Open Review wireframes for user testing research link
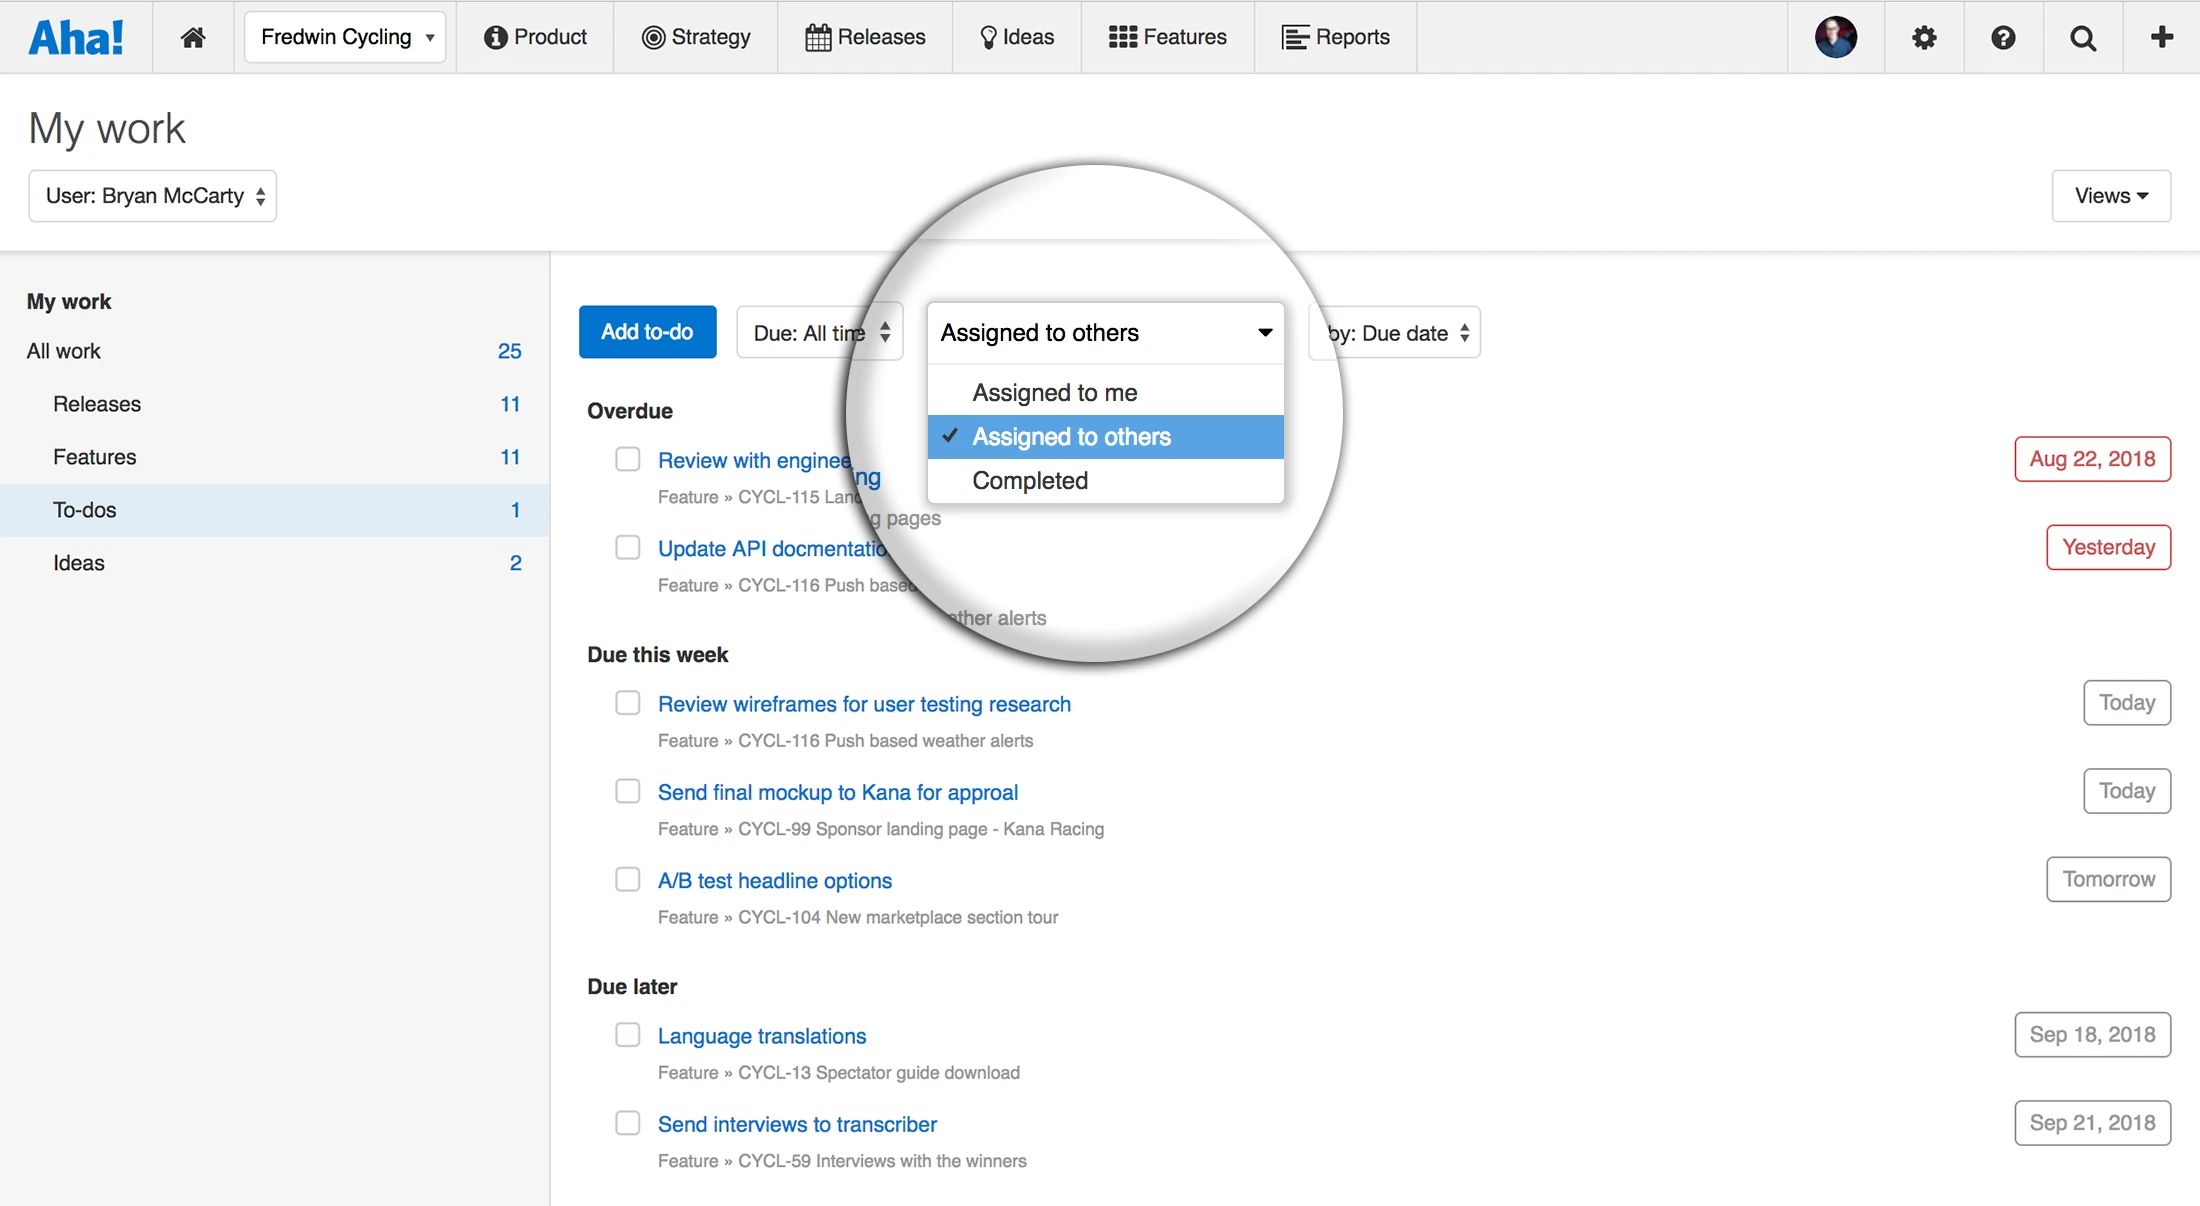The image size is (2200, 1206). click(864, 704)
